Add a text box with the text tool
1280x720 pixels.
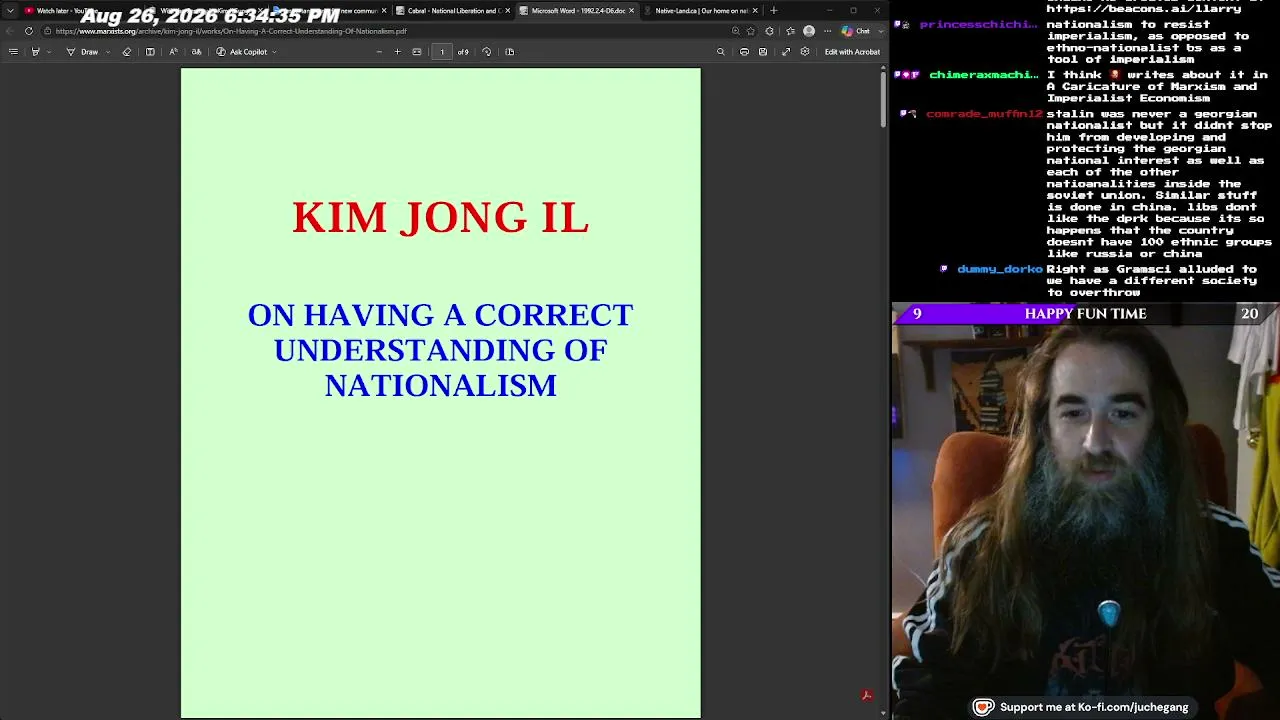tap(150, 52)
